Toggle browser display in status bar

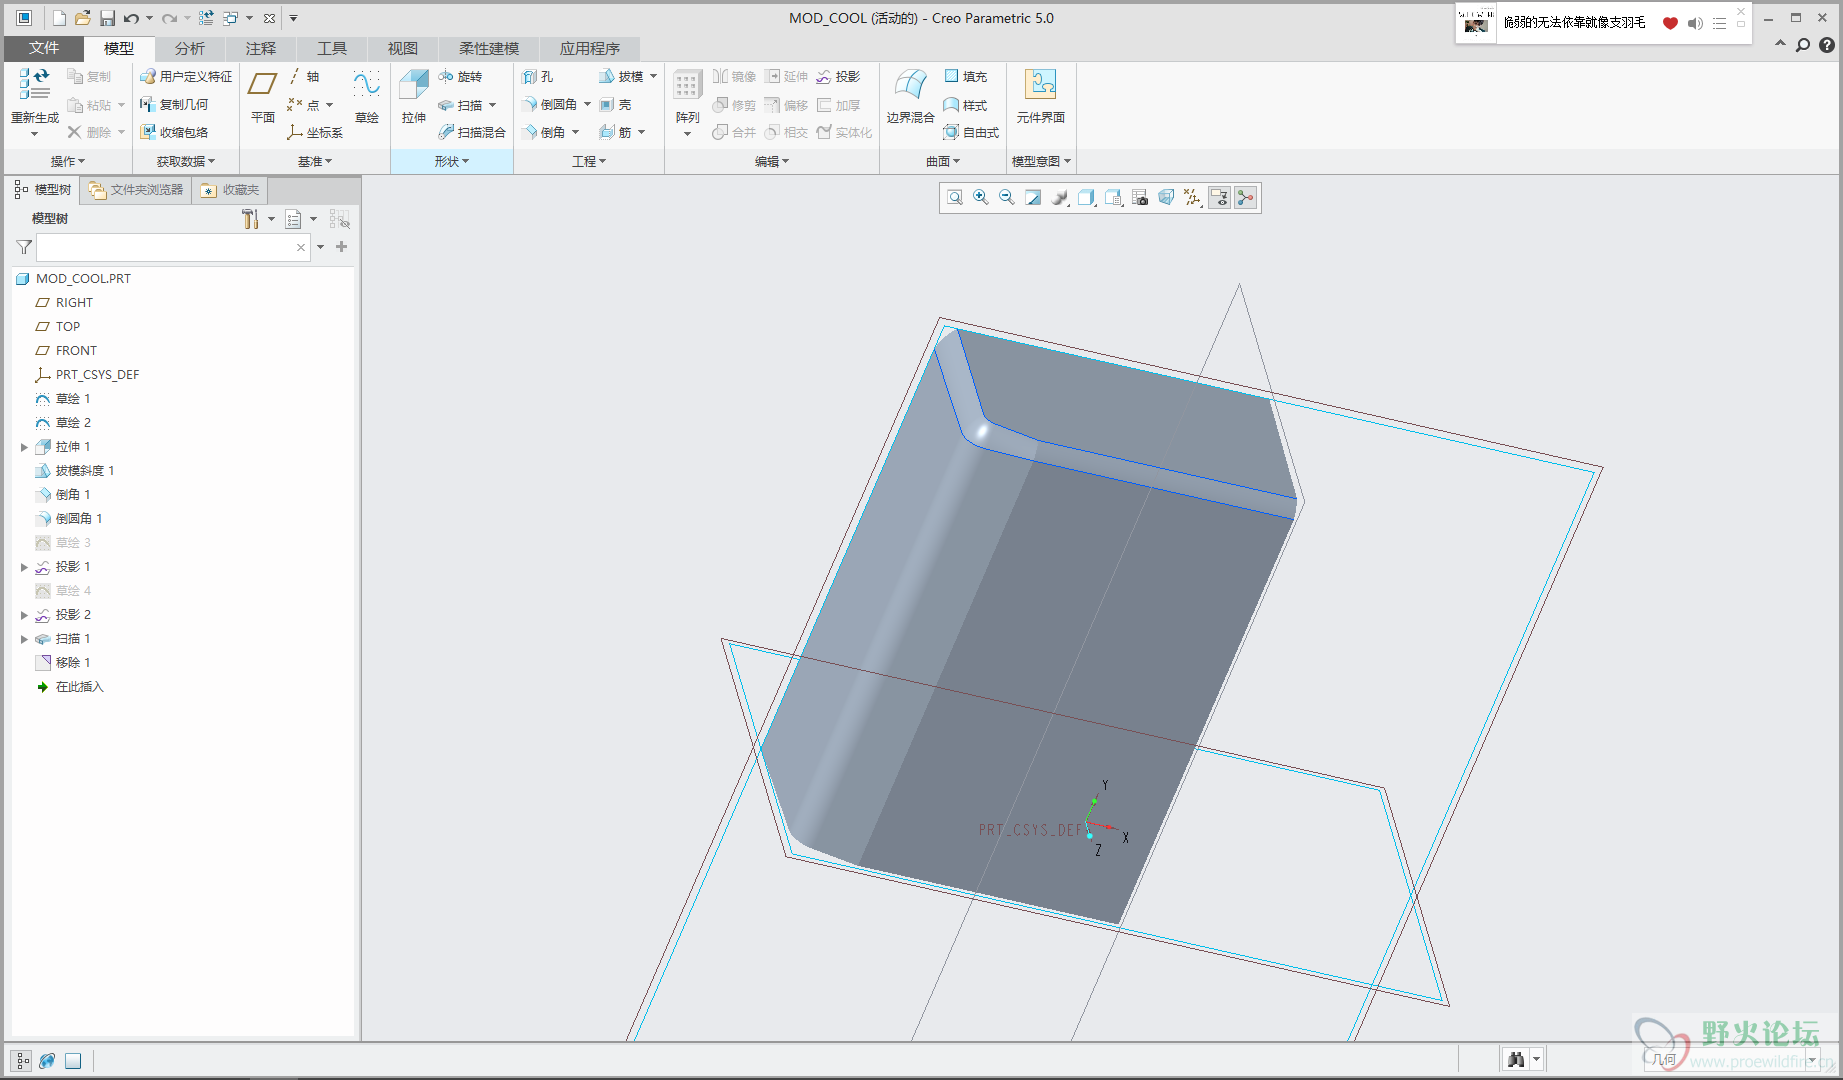pos(47,1061)
